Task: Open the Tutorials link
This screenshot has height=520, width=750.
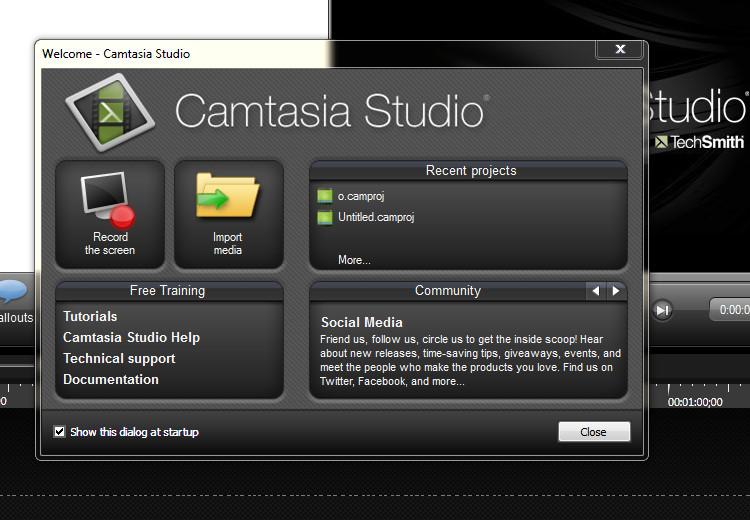Action: [90, 316]
